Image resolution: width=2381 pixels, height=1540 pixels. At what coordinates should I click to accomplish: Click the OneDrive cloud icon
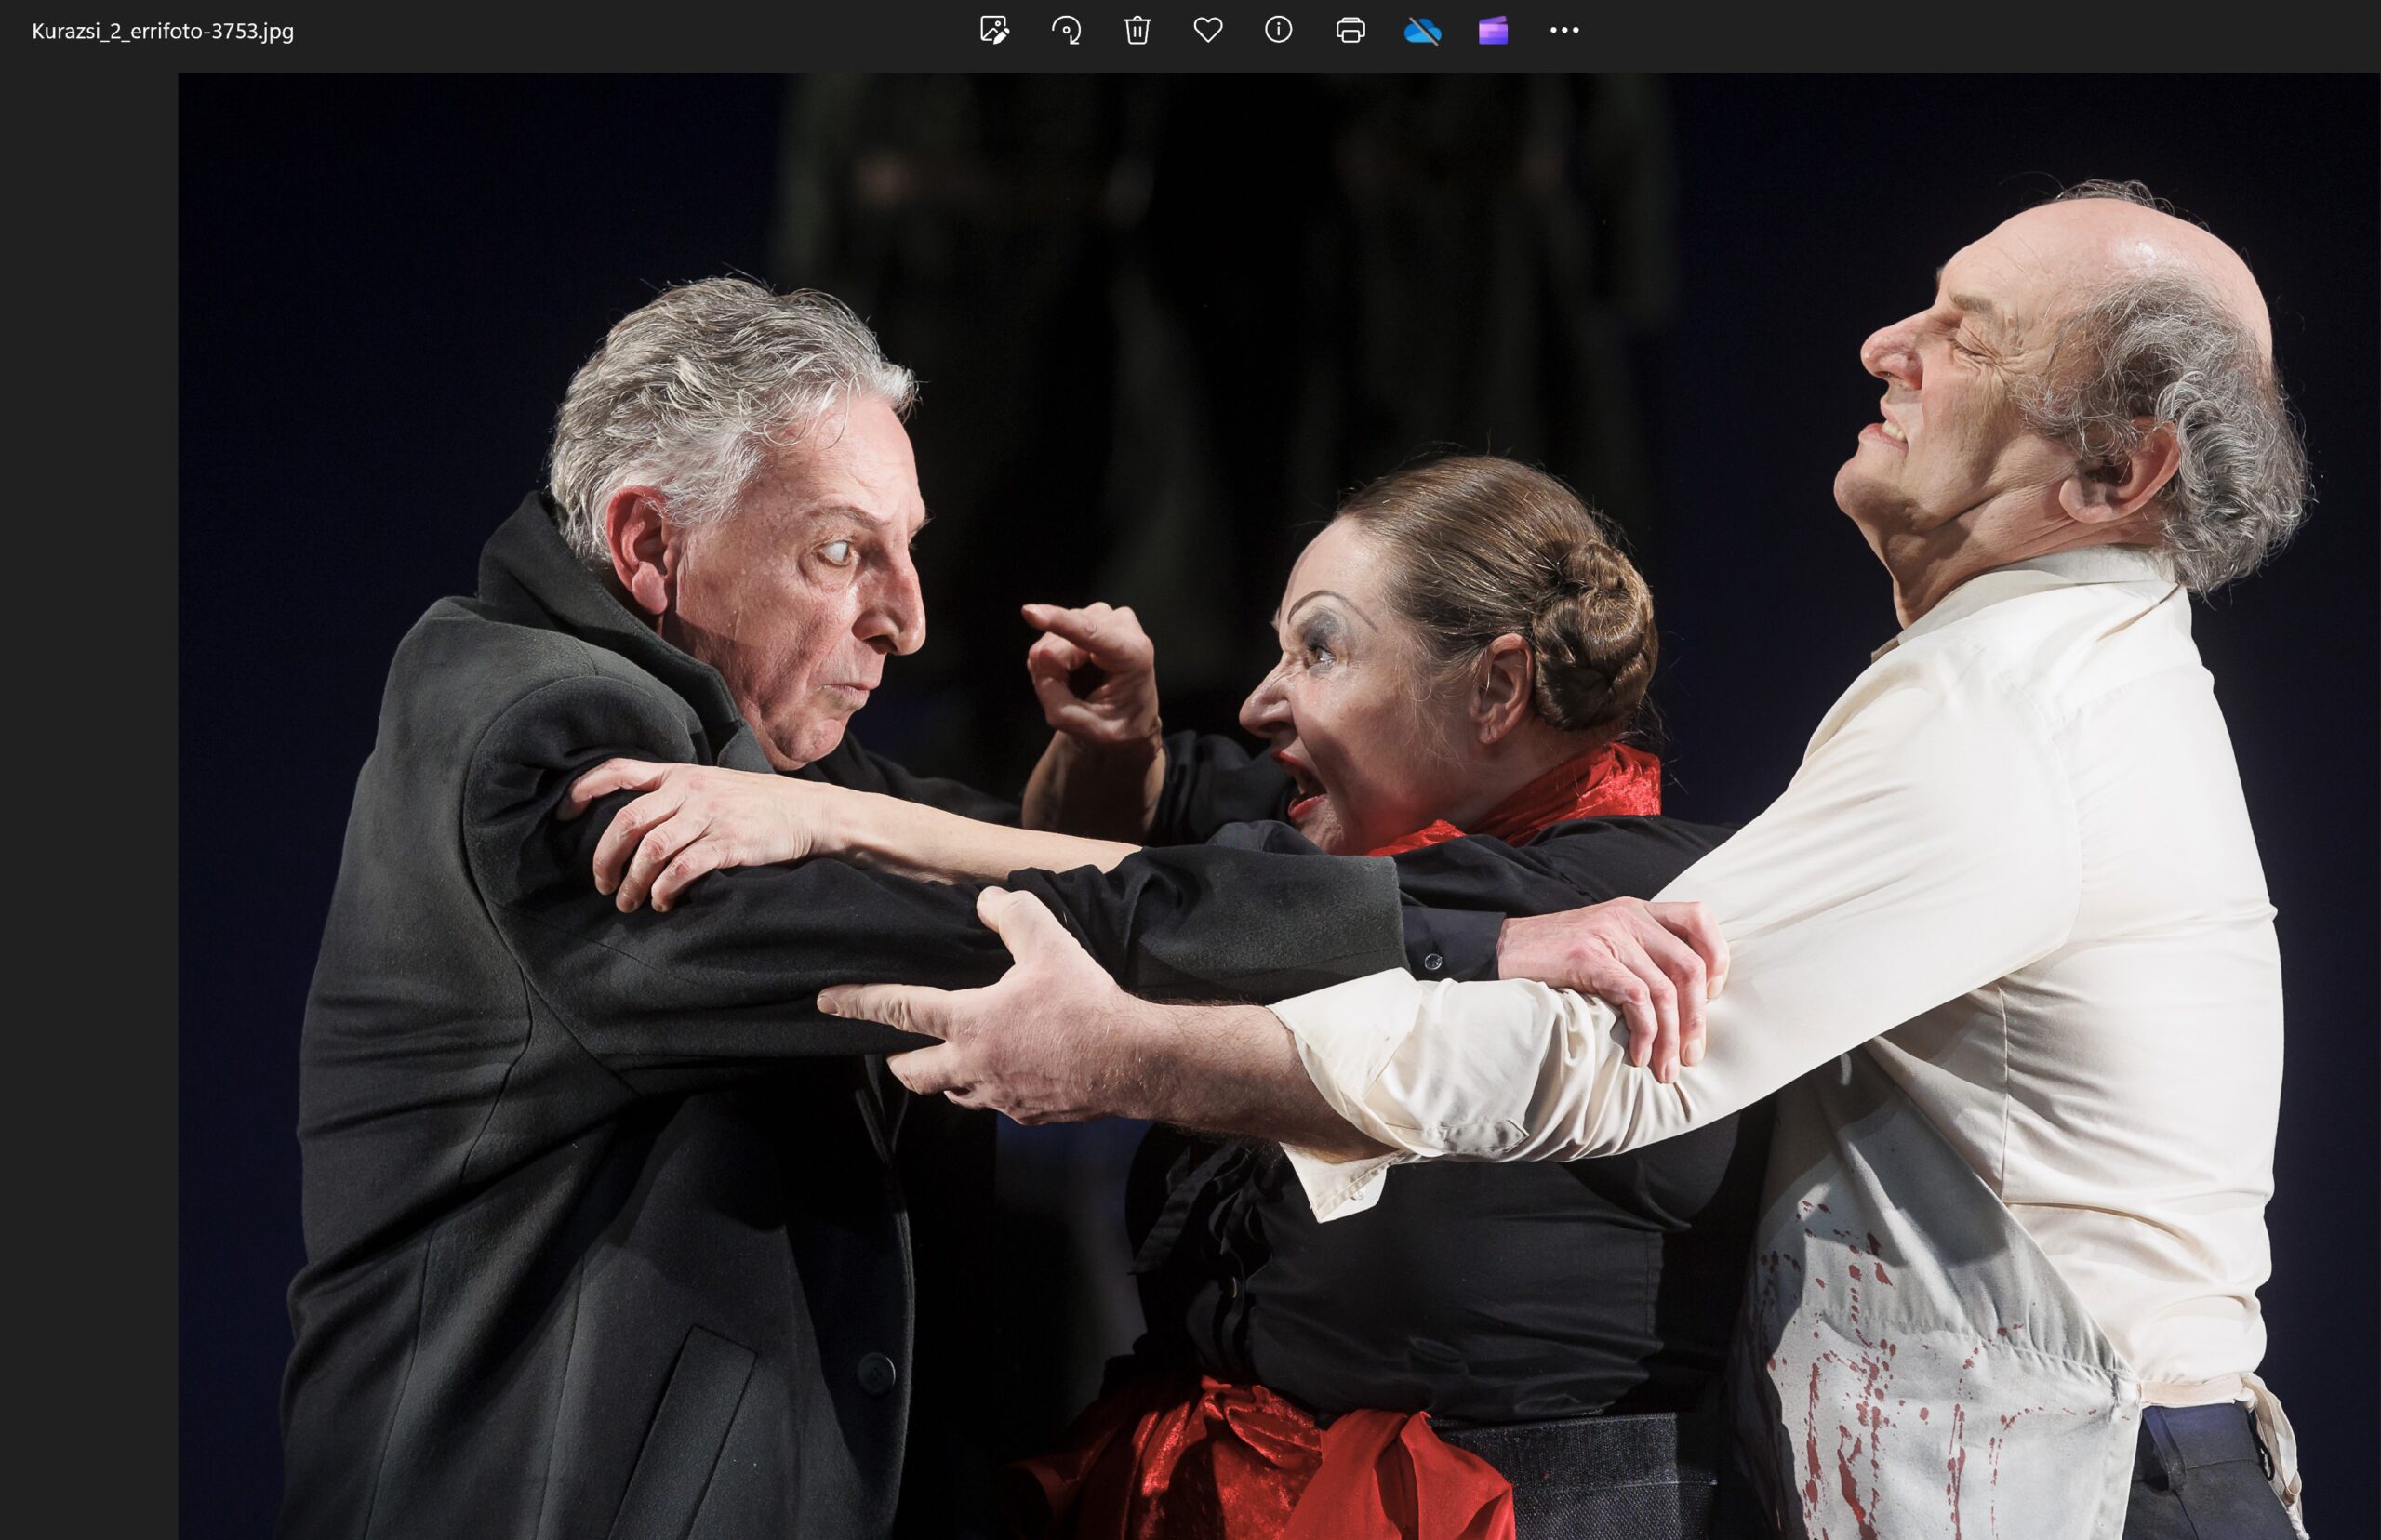tap(1422, 31)
